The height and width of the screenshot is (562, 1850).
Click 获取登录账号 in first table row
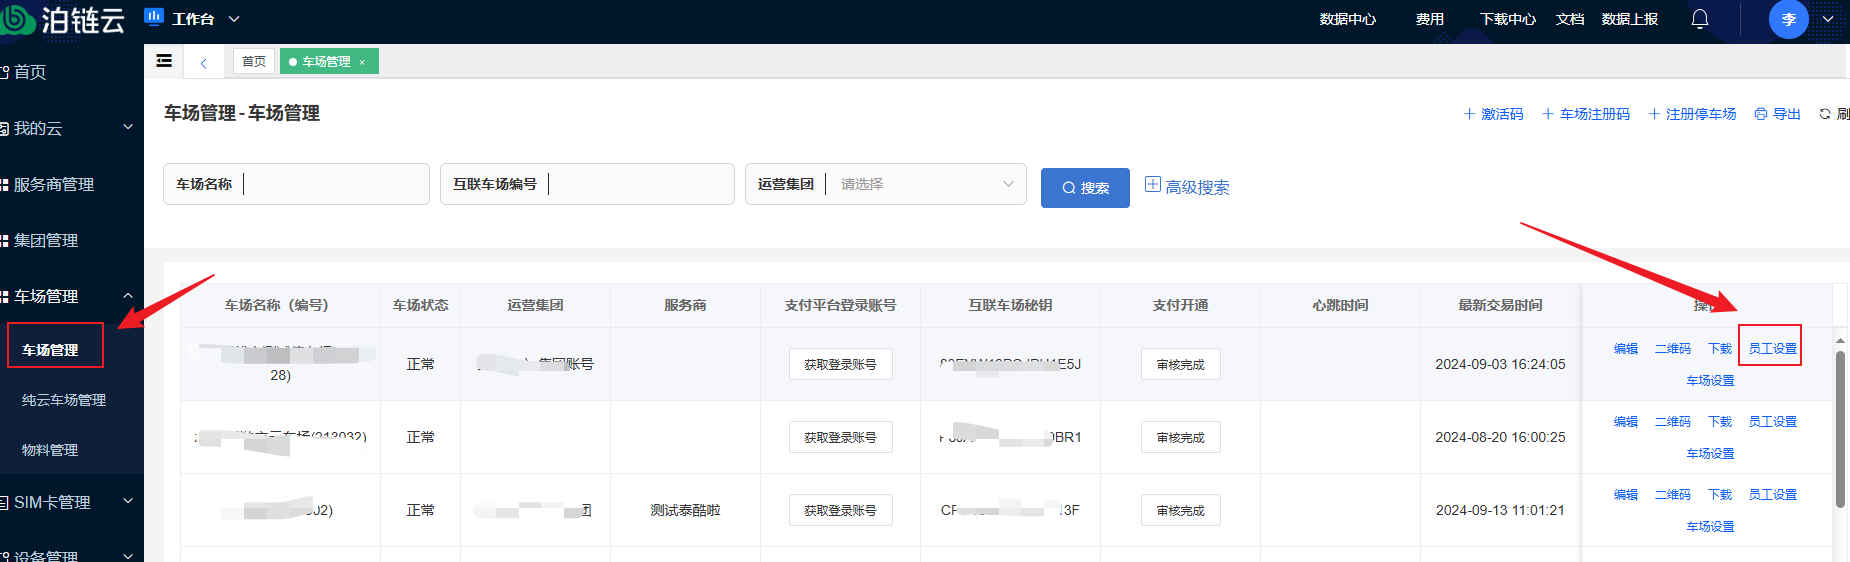coord(840,364)
